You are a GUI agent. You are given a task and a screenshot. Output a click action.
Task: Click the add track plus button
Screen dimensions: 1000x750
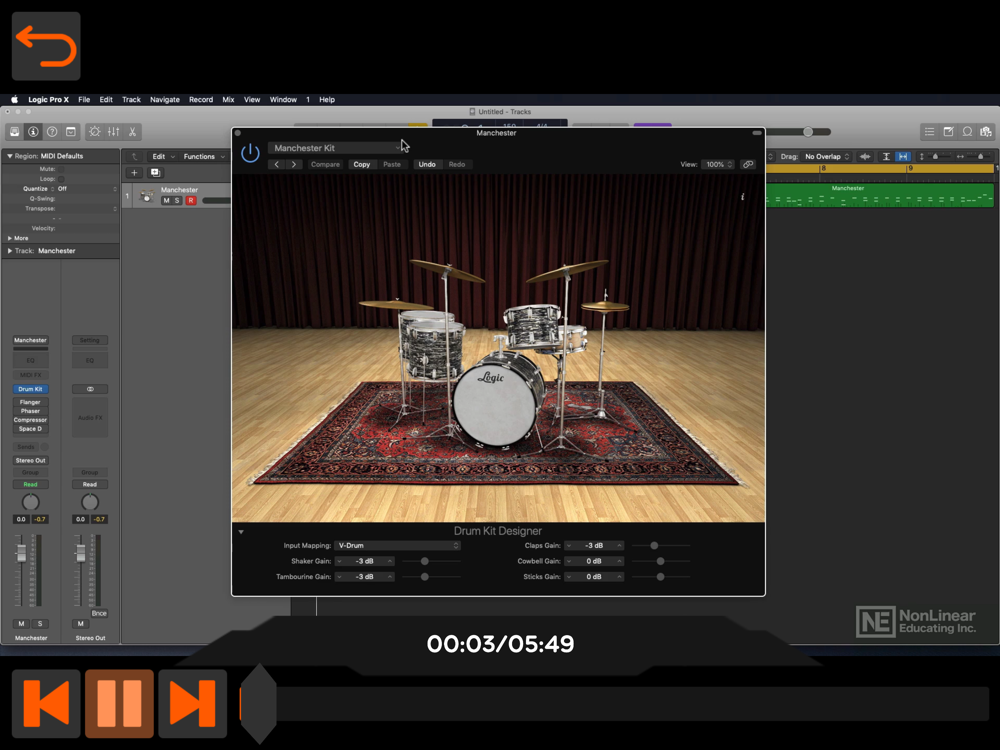(134, 173)
